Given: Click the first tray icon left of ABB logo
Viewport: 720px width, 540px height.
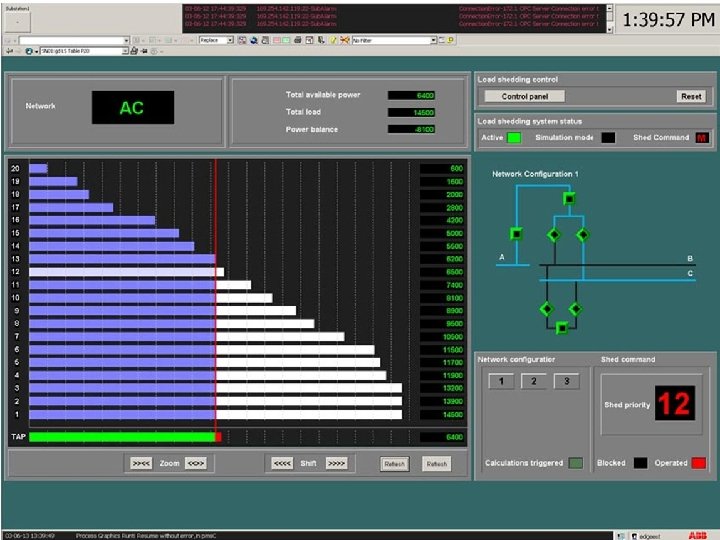Looking at the screenshot, I should point(620,536).
